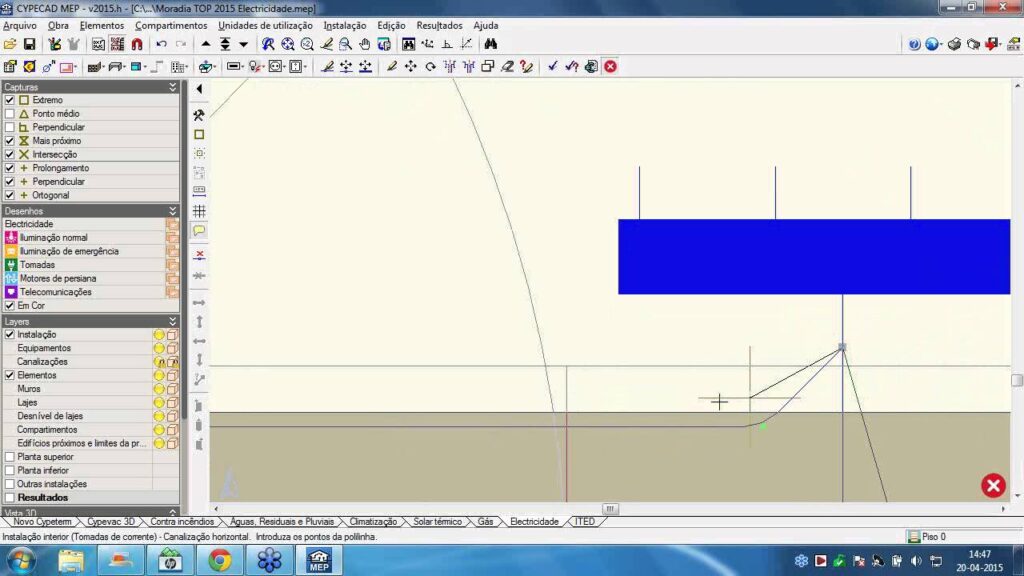The width and height of the screenshot is (1024, 576).
Task: Click the magnet snap icon
Action: click(x=136, y=44)
